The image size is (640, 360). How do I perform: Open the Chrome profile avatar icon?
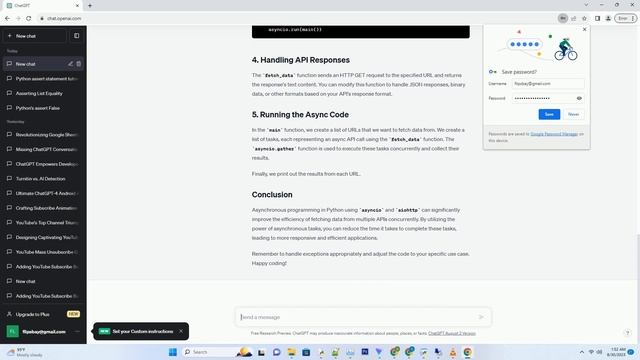coord(608,18)
